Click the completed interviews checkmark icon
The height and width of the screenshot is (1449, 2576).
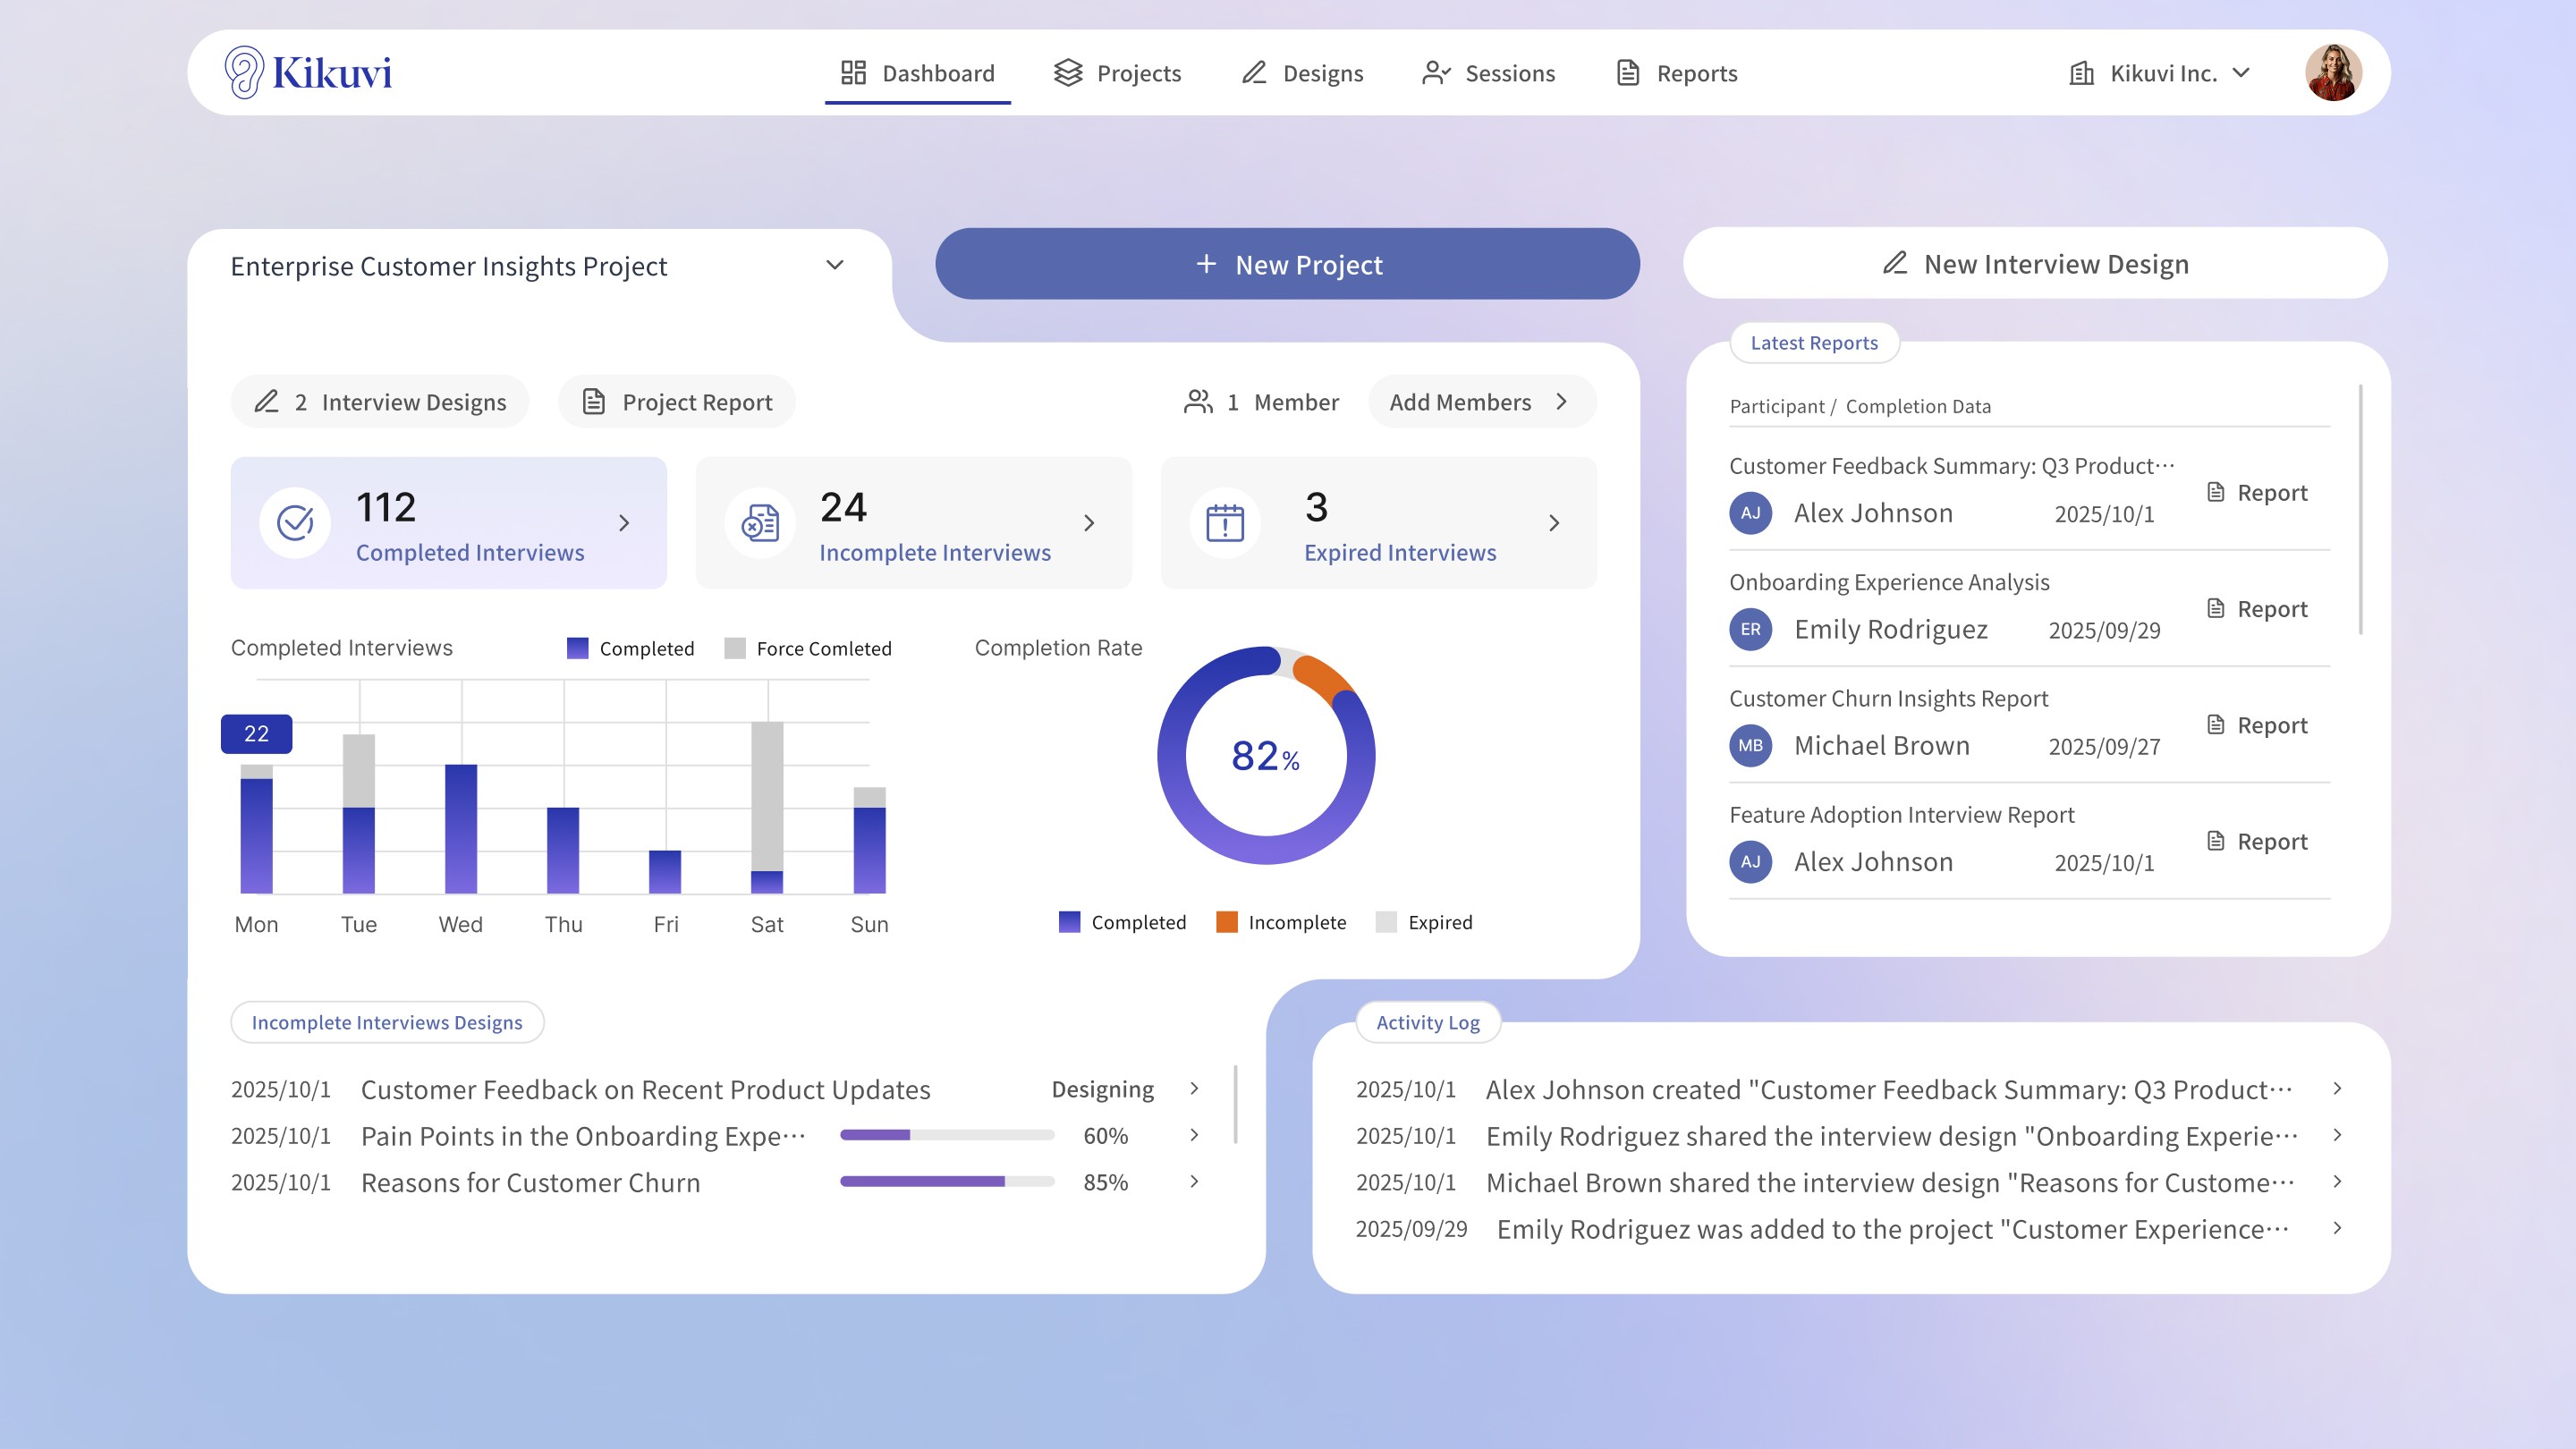(295, 522)
